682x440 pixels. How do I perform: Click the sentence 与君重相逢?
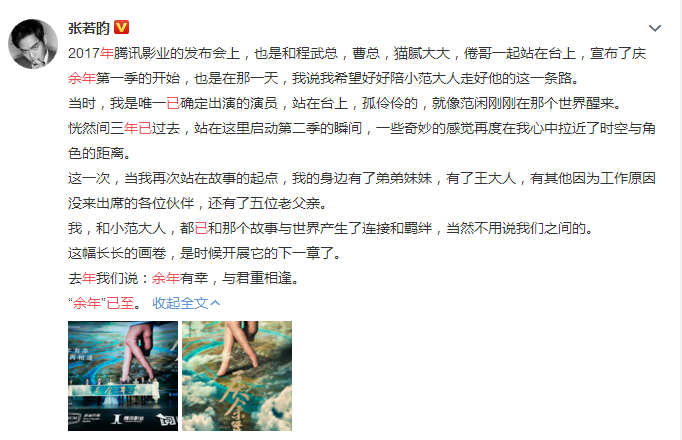coord(257,278)
